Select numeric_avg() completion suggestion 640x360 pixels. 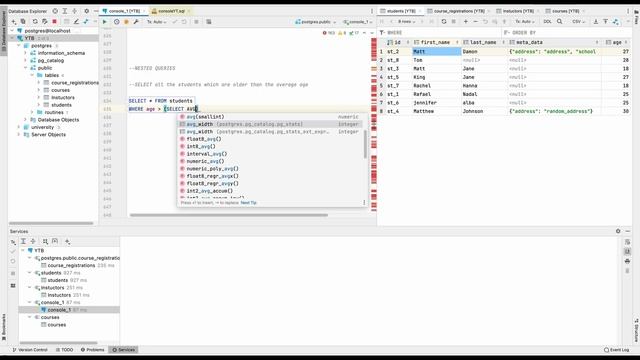tap(270, 161)
